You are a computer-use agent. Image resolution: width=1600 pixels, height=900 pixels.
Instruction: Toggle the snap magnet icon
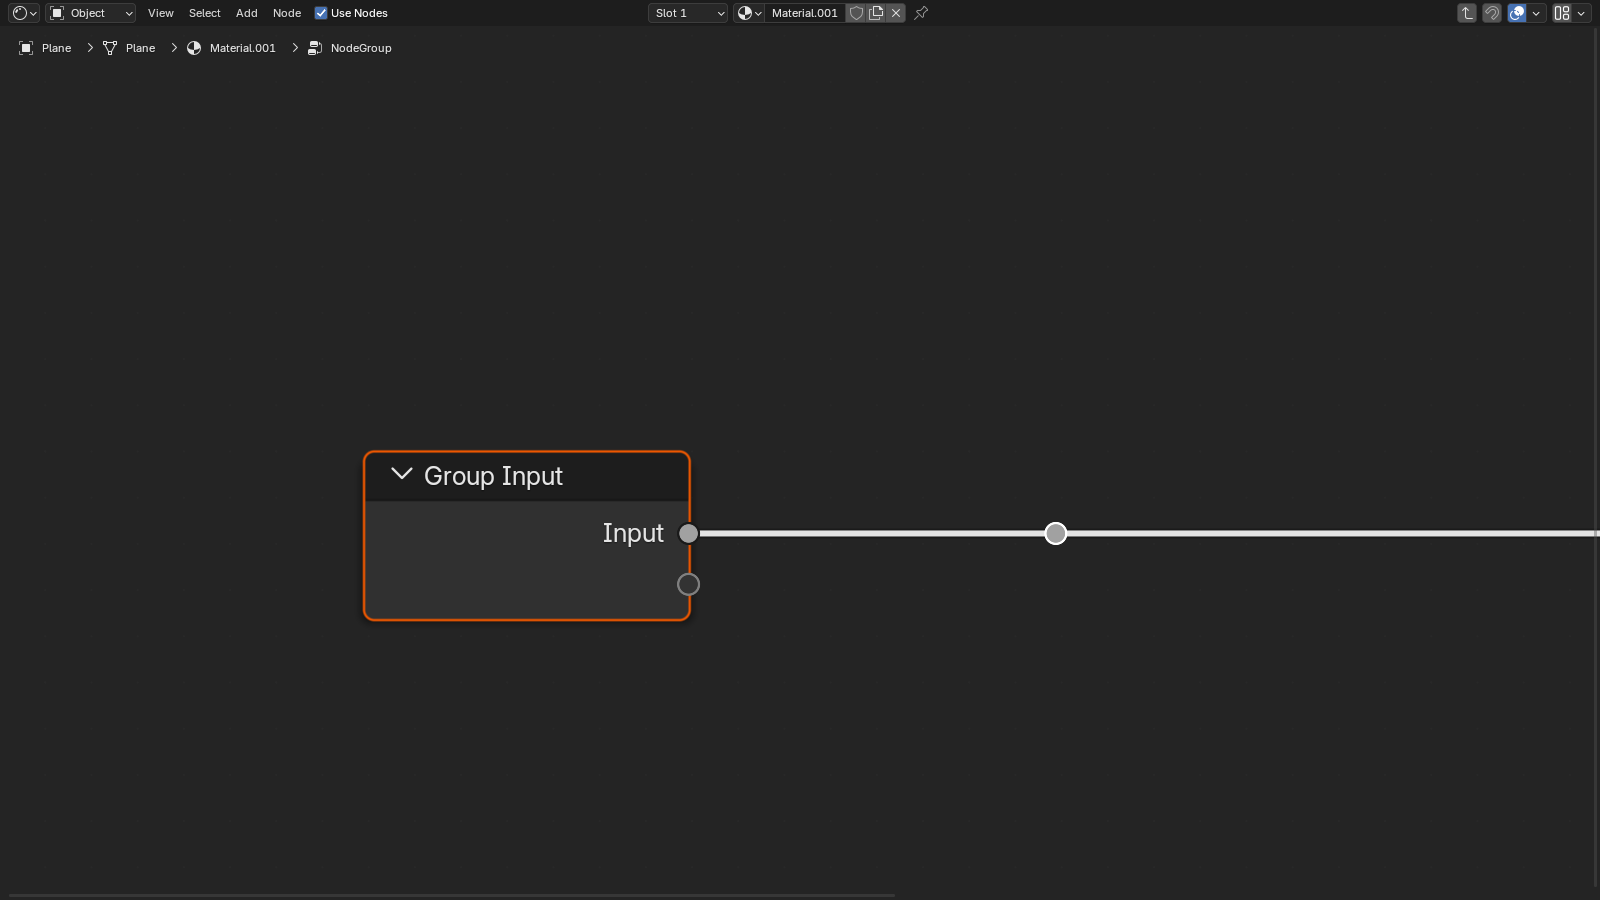click(1492, 13)
